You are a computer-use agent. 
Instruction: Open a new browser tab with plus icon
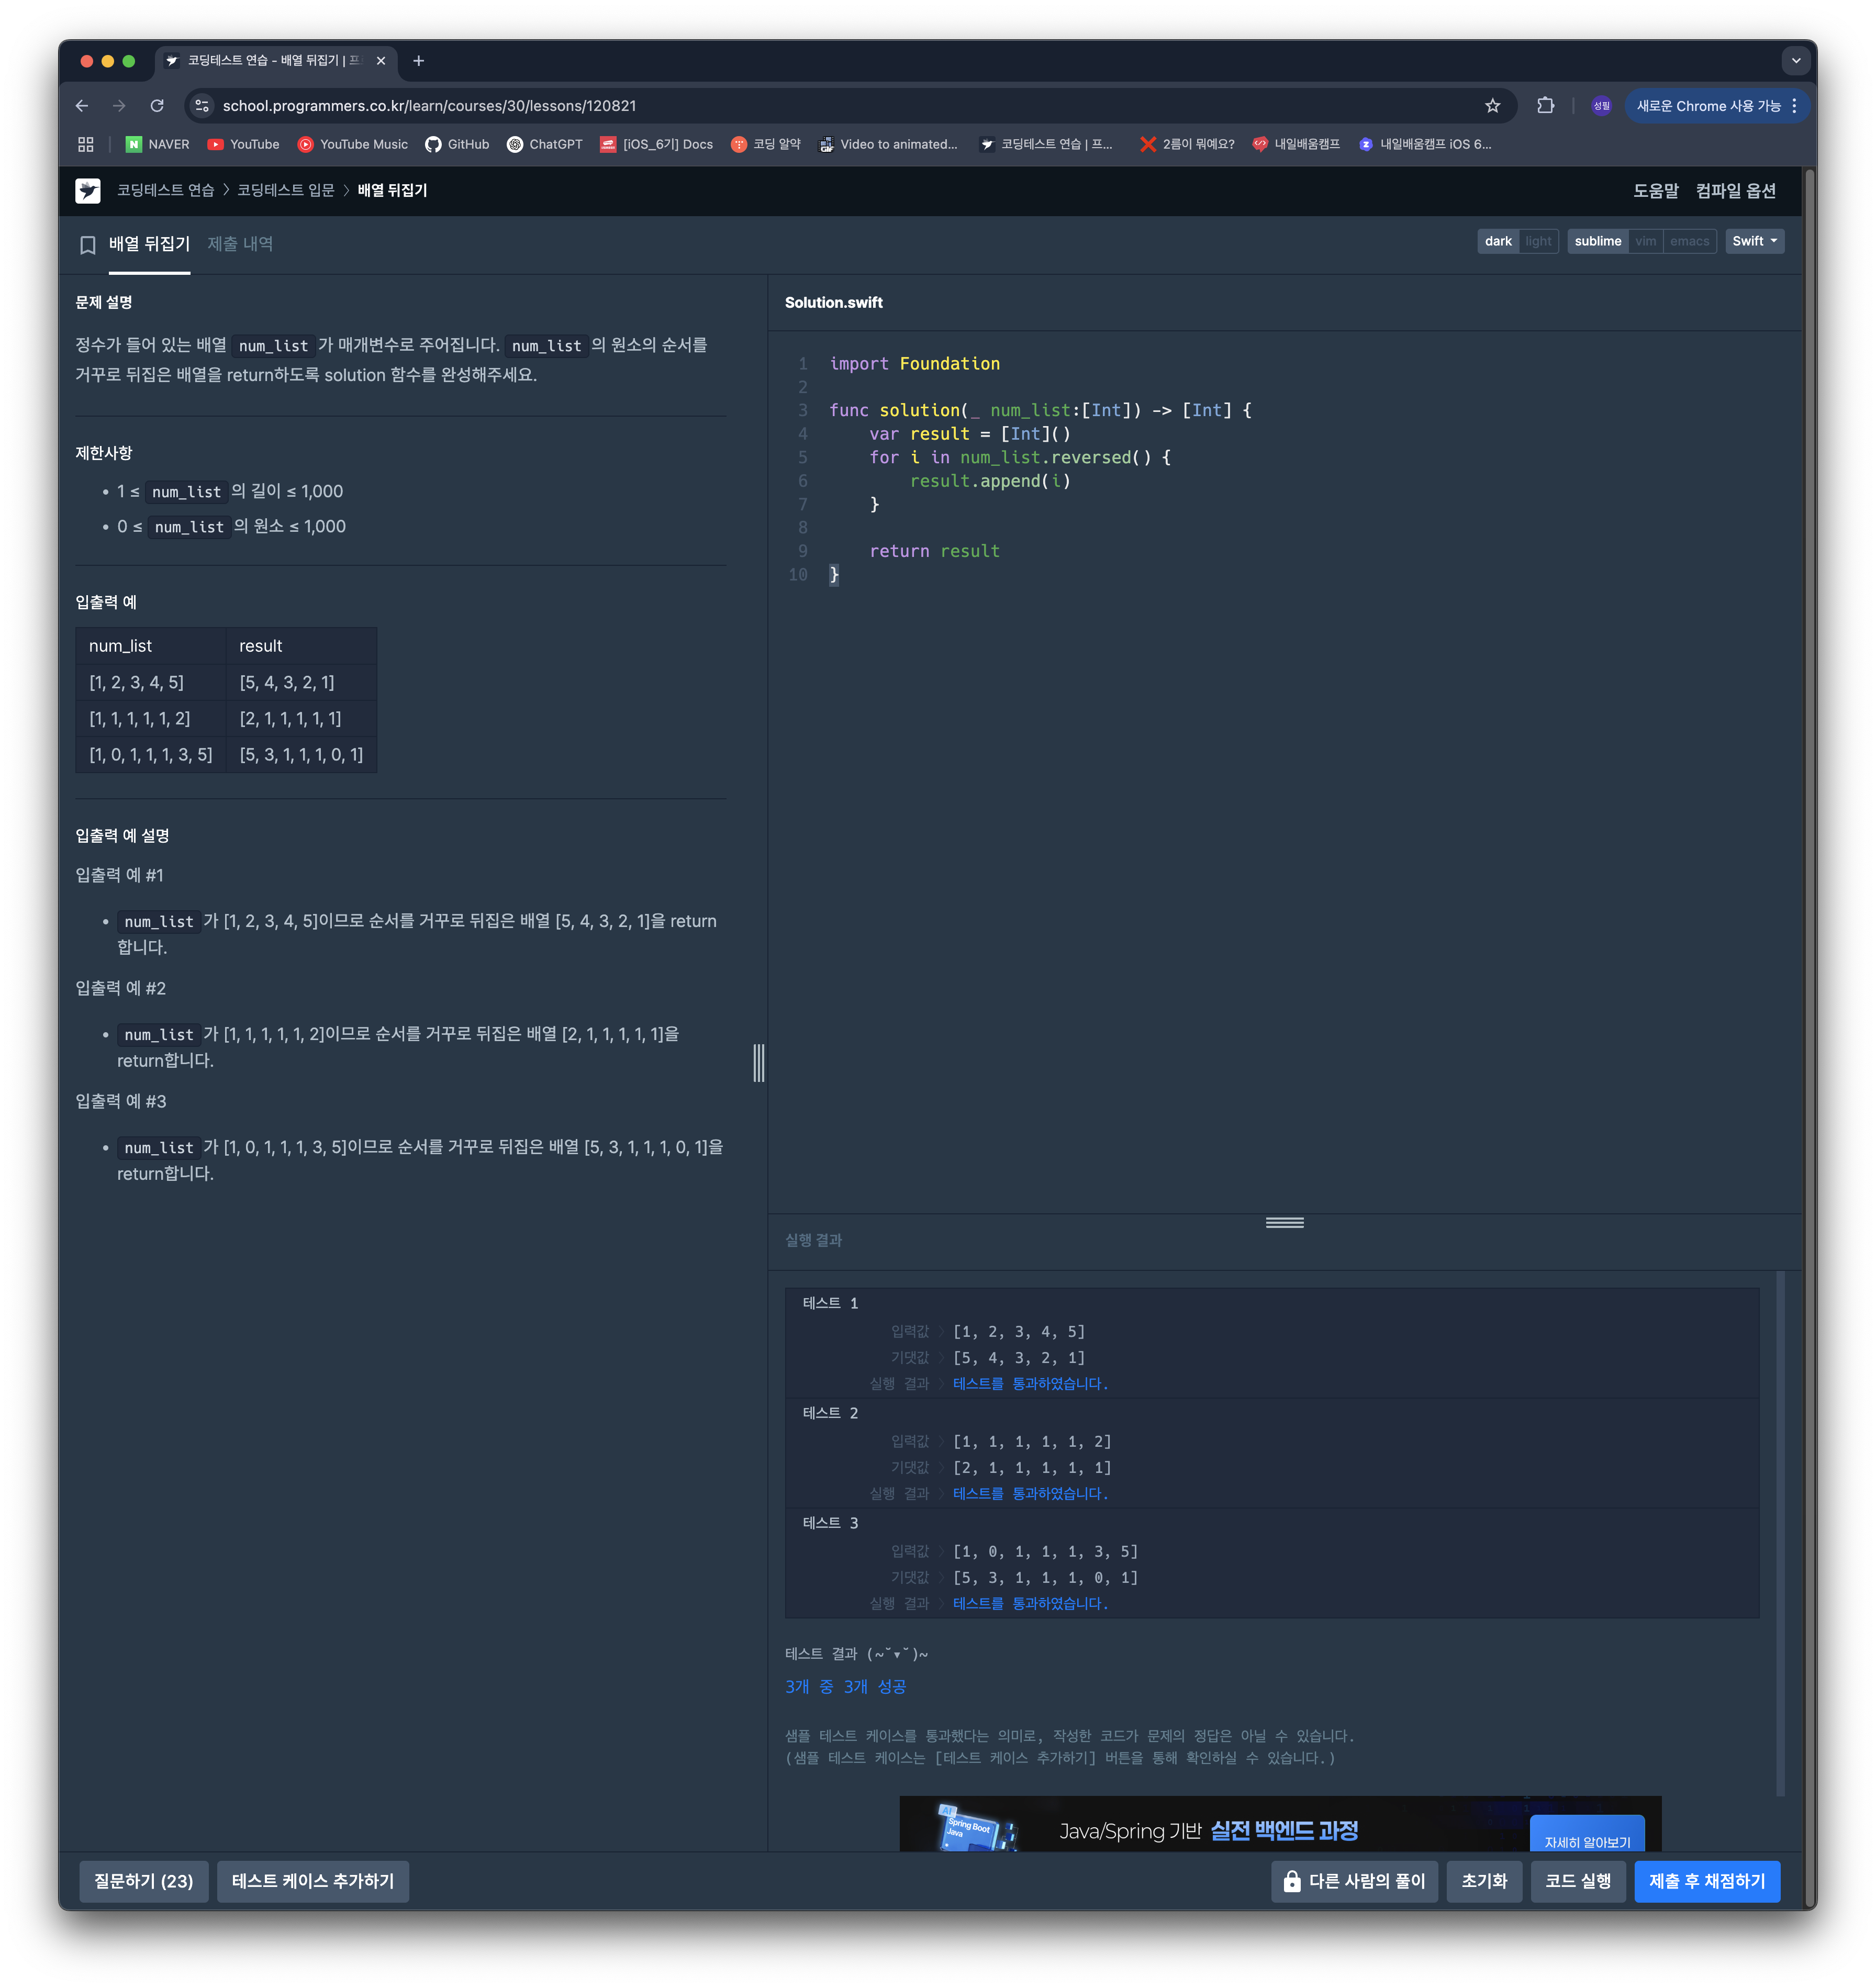[418, 61]
